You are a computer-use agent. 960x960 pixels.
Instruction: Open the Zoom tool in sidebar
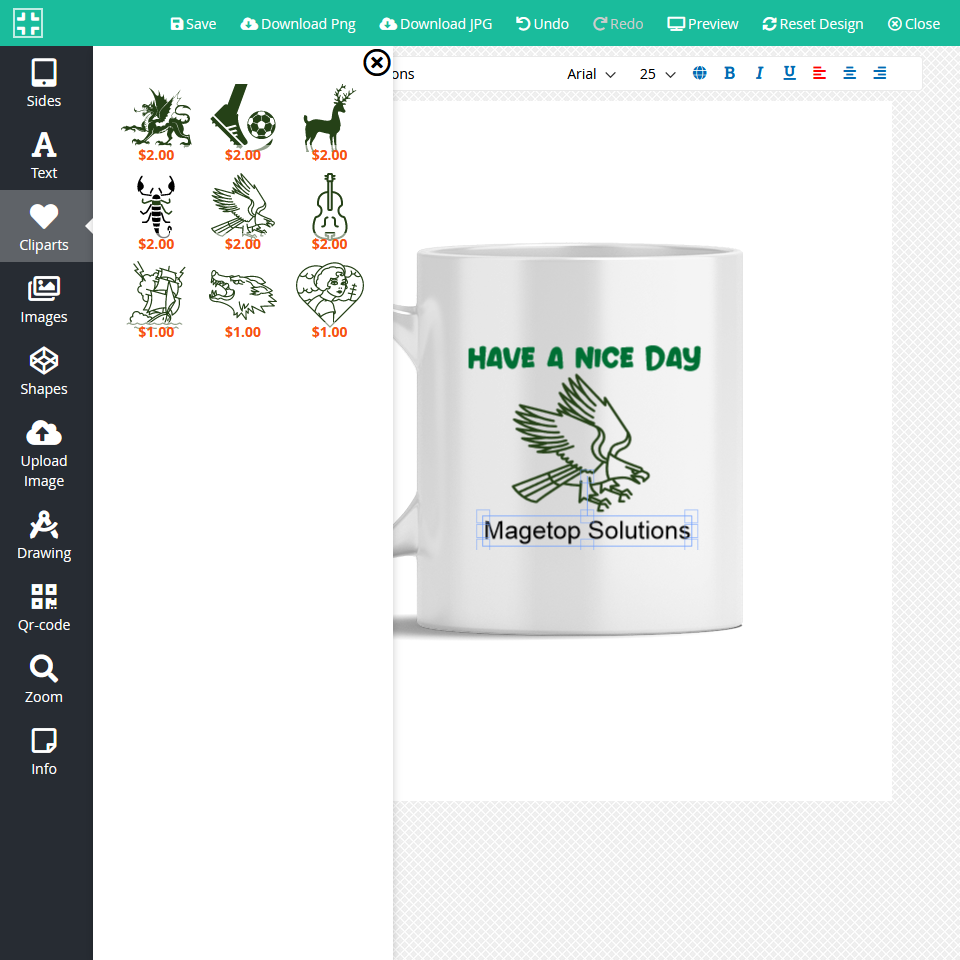[x=44, y=679]
